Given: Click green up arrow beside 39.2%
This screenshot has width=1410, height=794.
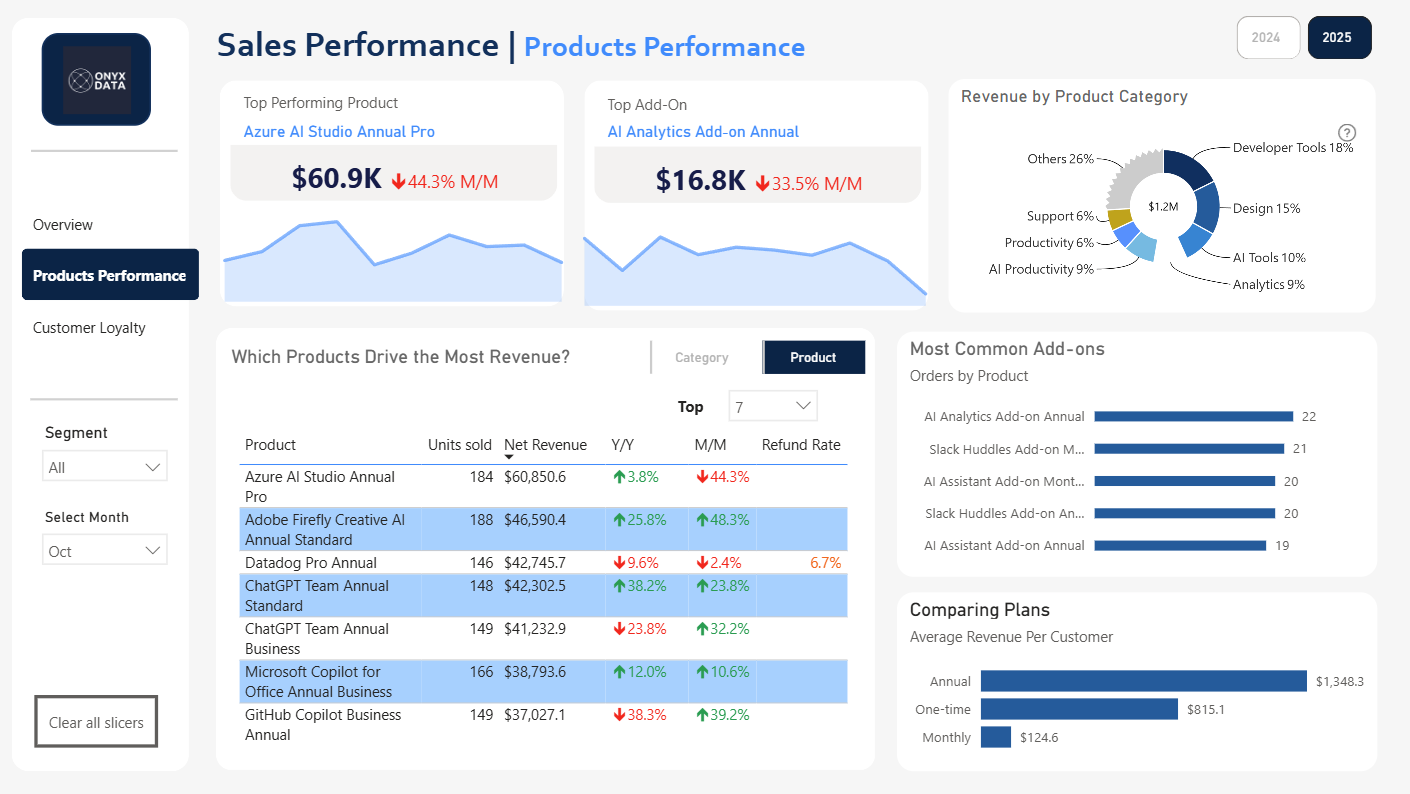Looking at the screenshot, I should pos(701,715).
